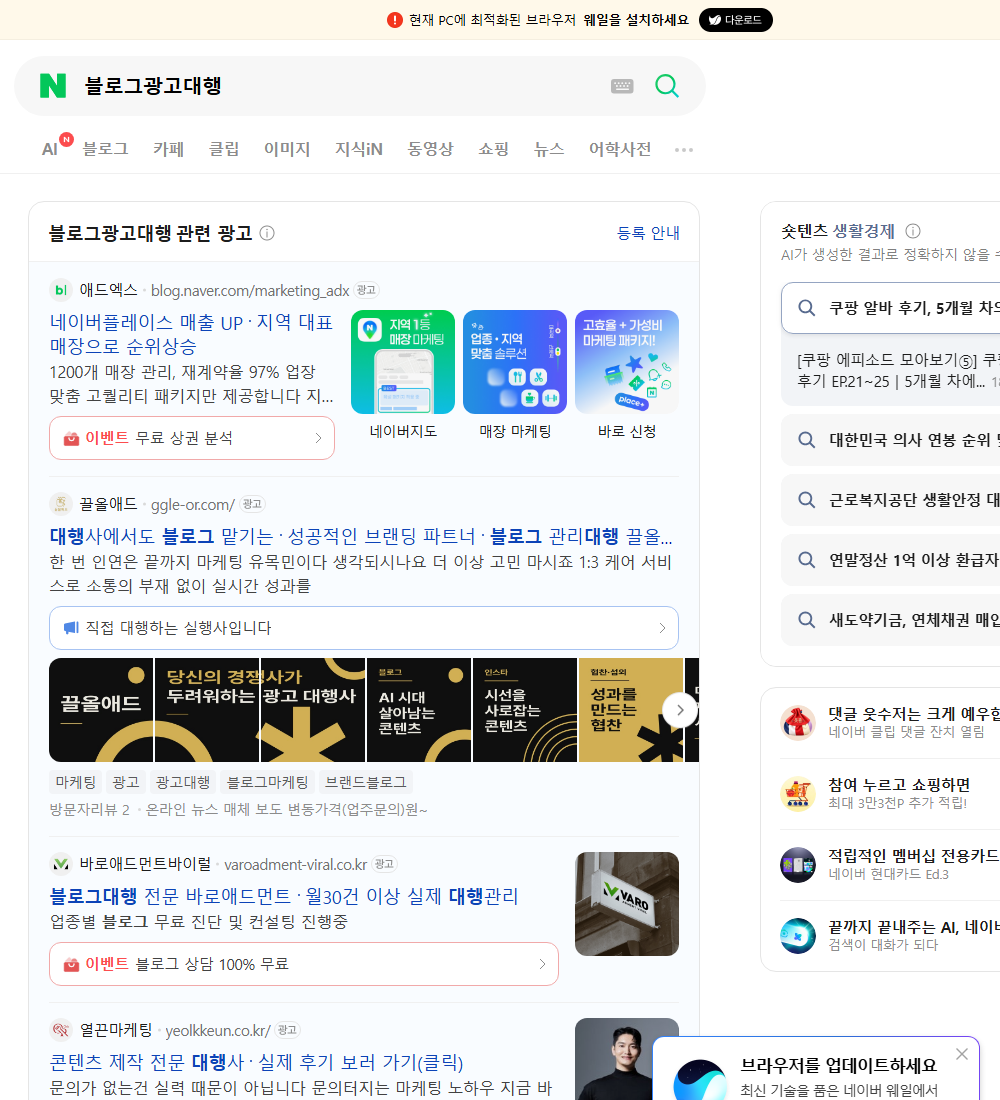Switch to the 지식iN tab
The image size is (1000, 1100).
coord(359,149)
